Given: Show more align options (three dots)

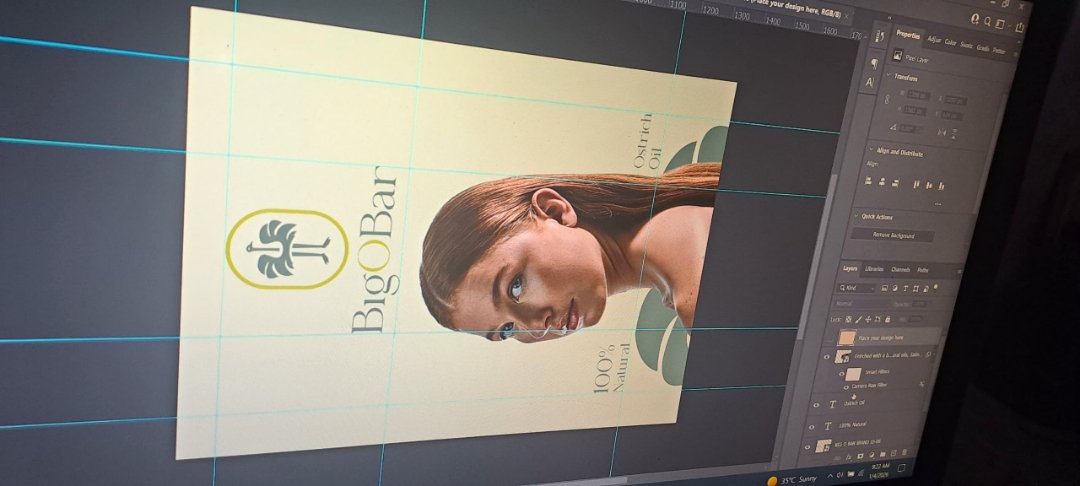Looking at the screenshot, I should point(938,204).
